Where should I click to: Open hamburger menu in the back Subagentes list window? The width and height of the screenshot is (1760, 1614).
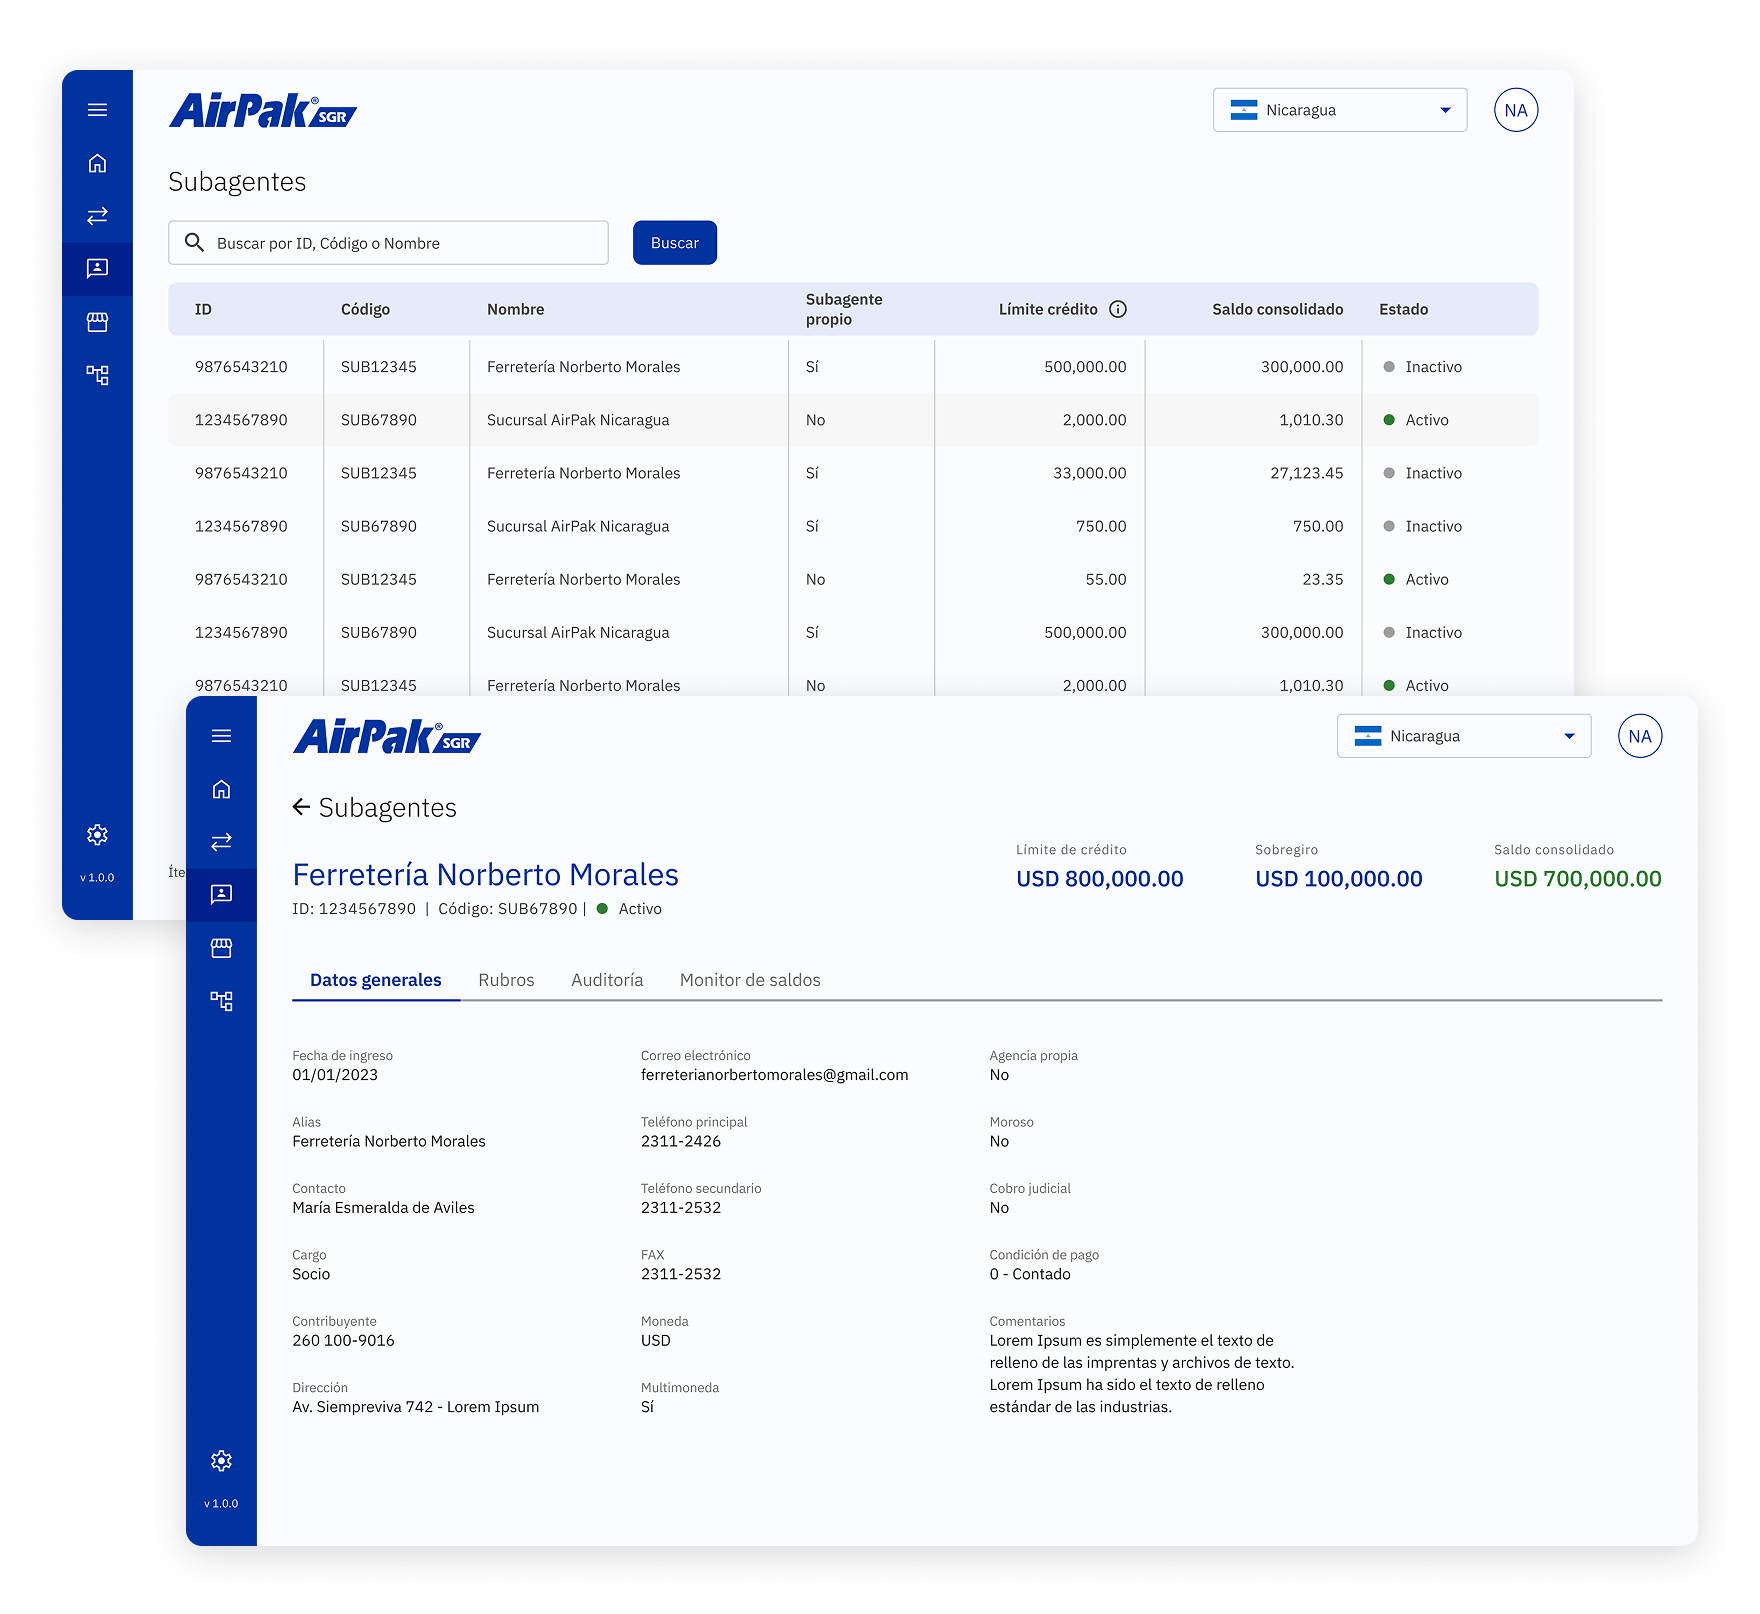(x=97, y=110)
